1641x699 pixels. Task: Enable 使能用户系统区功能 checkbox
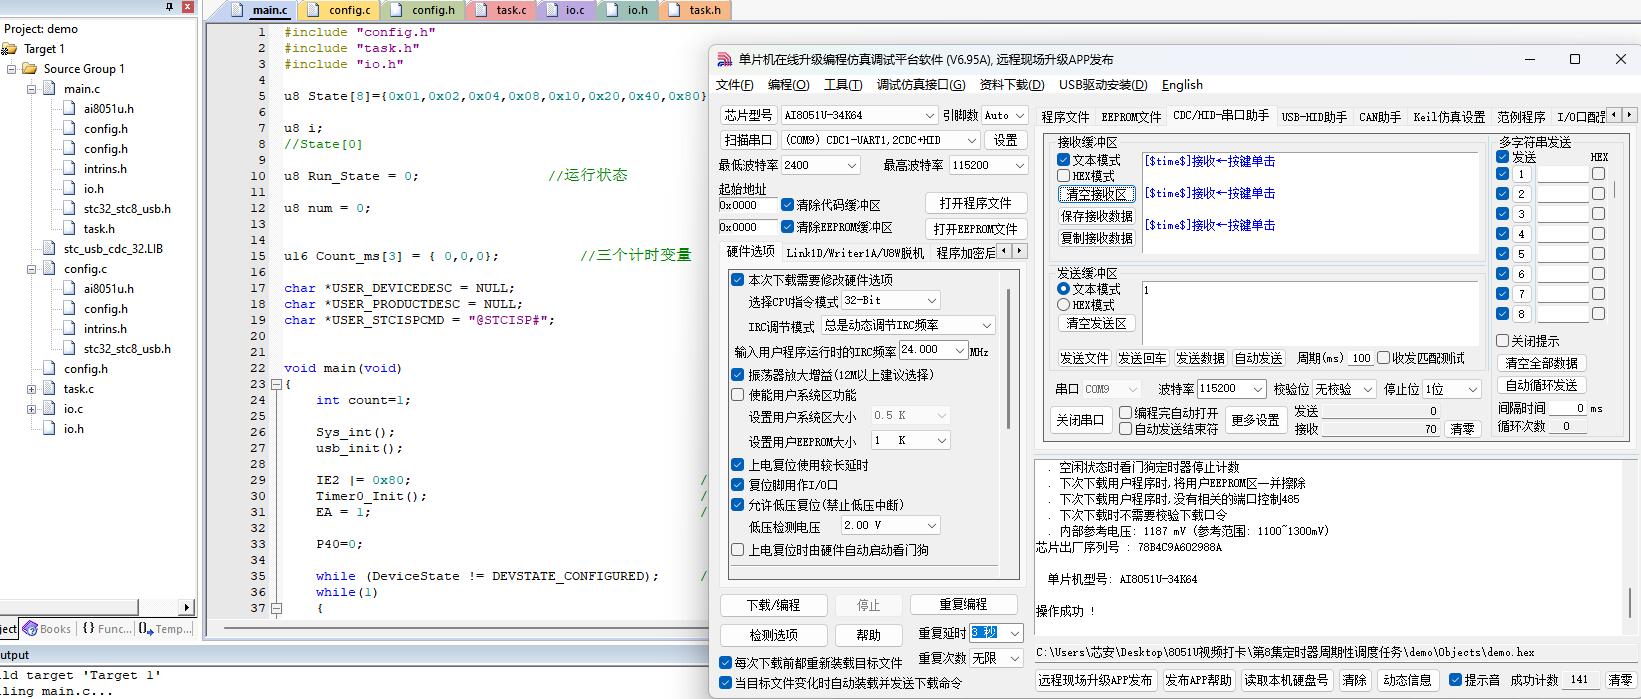coord(738,395)
